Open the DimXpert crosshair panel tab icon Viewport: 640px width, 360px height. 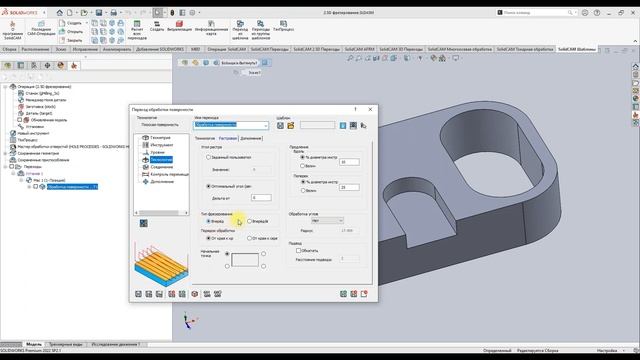pyautogui.click(x=47, y=65)
